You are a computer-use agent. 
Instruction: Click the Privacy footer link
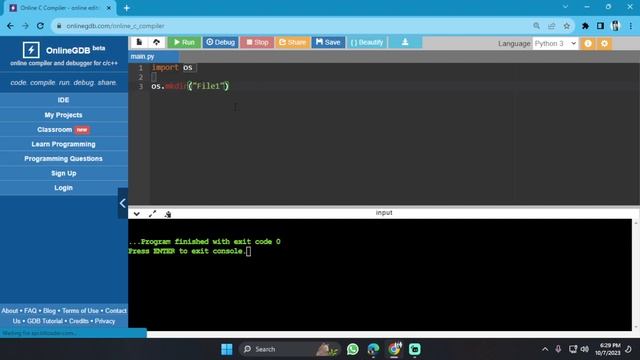(x=105, y=321)
